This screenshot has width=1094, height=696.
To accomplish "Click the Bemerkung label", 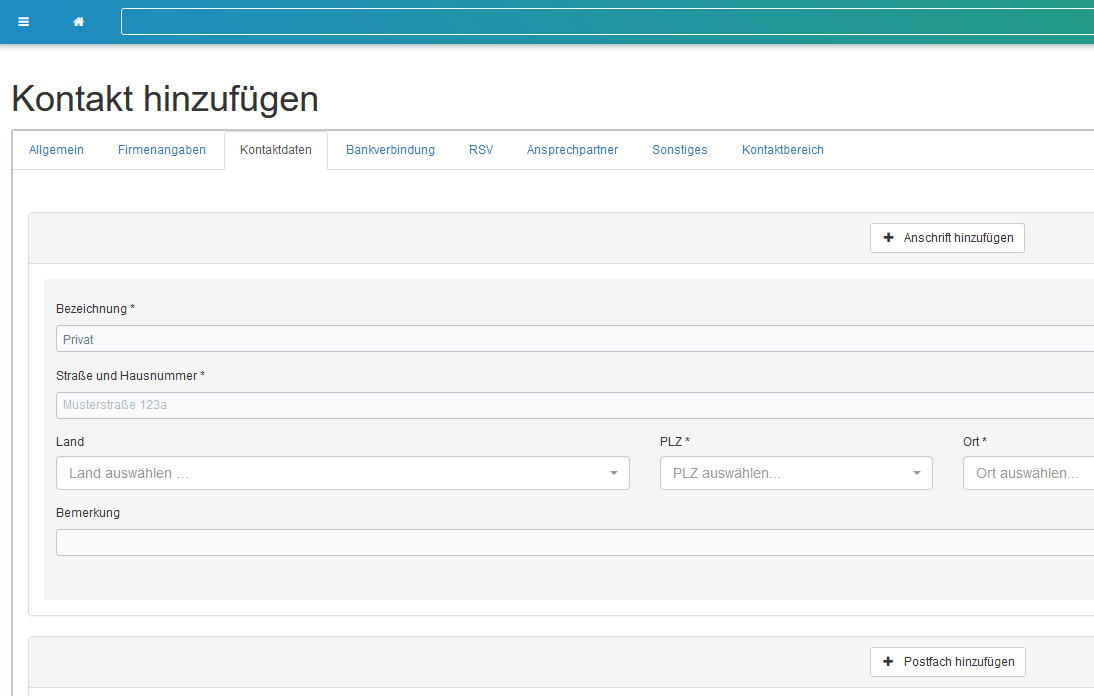I will click(88, 513).
